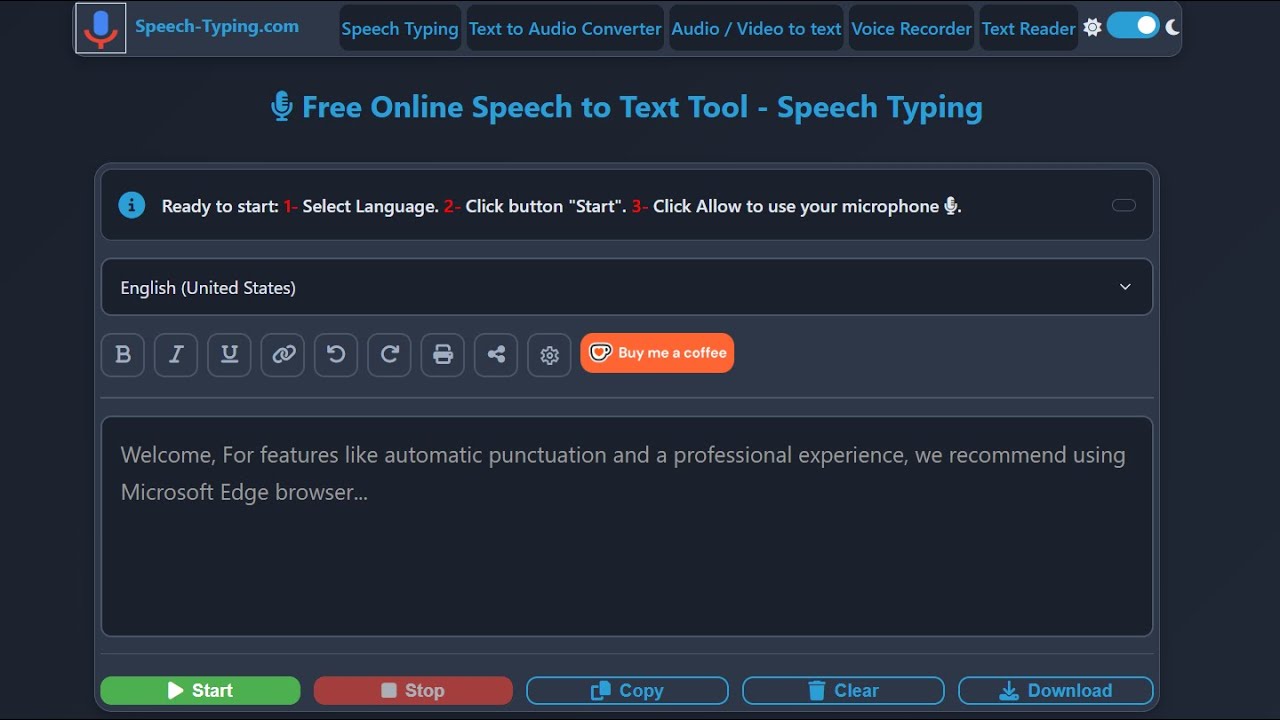
Task: Switch to Voice Recorder tab
Action: (x=912, y=28)
